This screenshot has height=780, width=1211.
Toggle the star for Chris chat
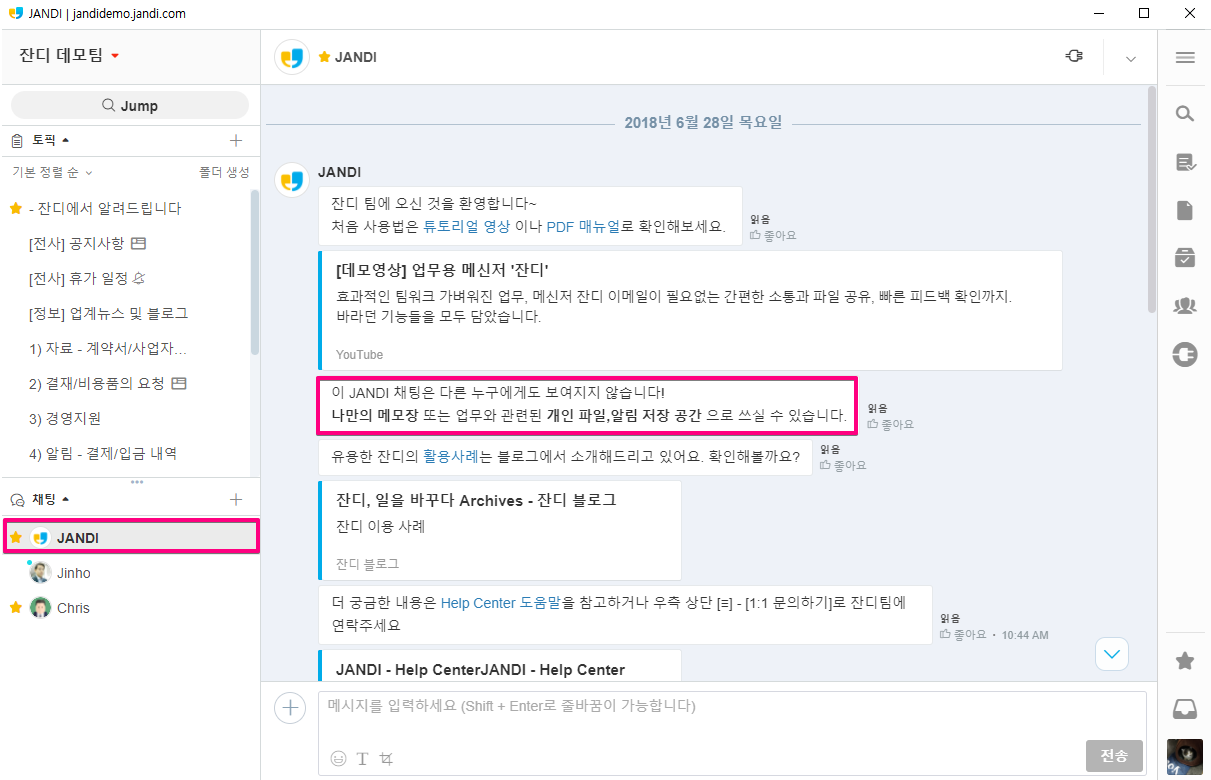click(15, 608)
